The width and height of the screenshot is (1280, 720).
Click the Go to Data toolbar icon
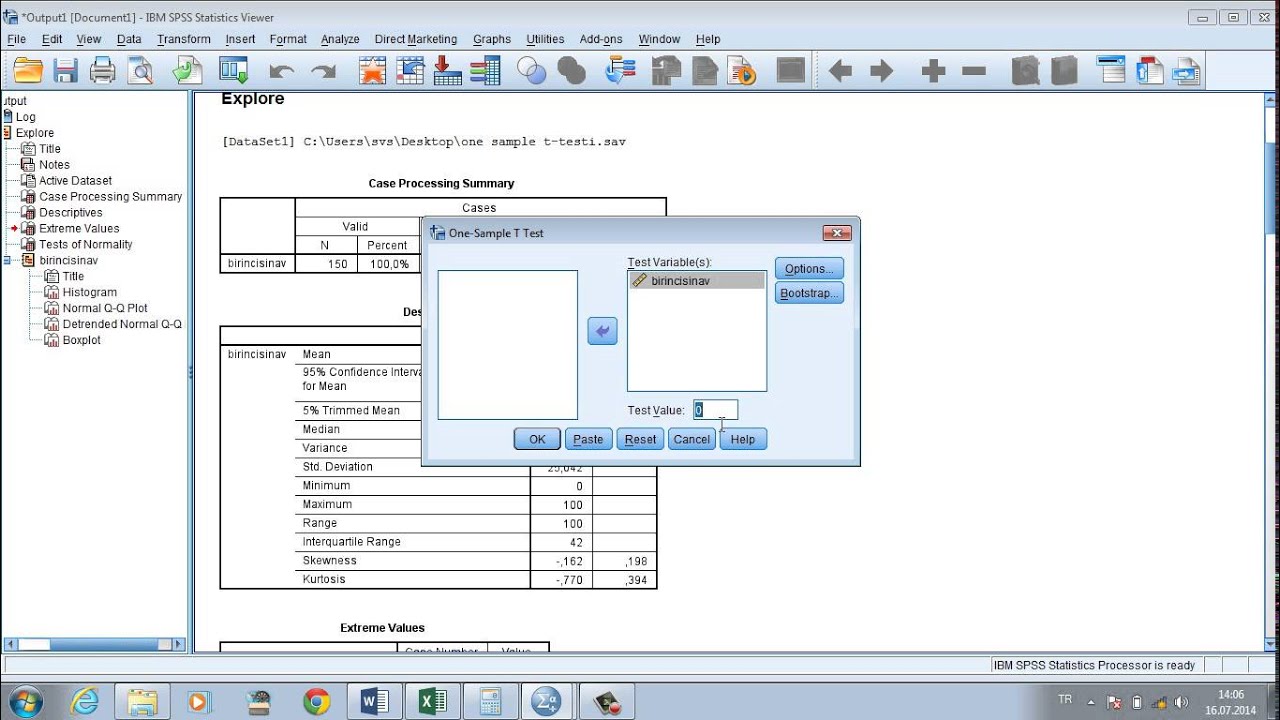pyautogui.click(x=372, y=71)
